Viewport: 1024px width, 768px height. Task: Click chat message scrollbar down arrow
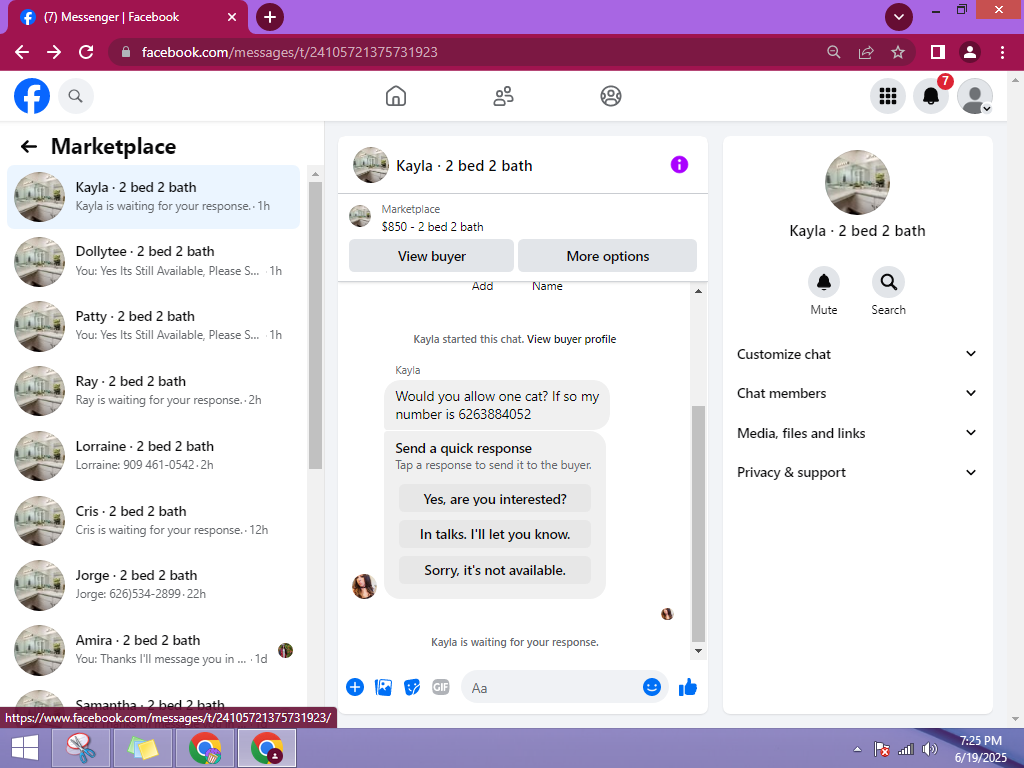point(698,650)
